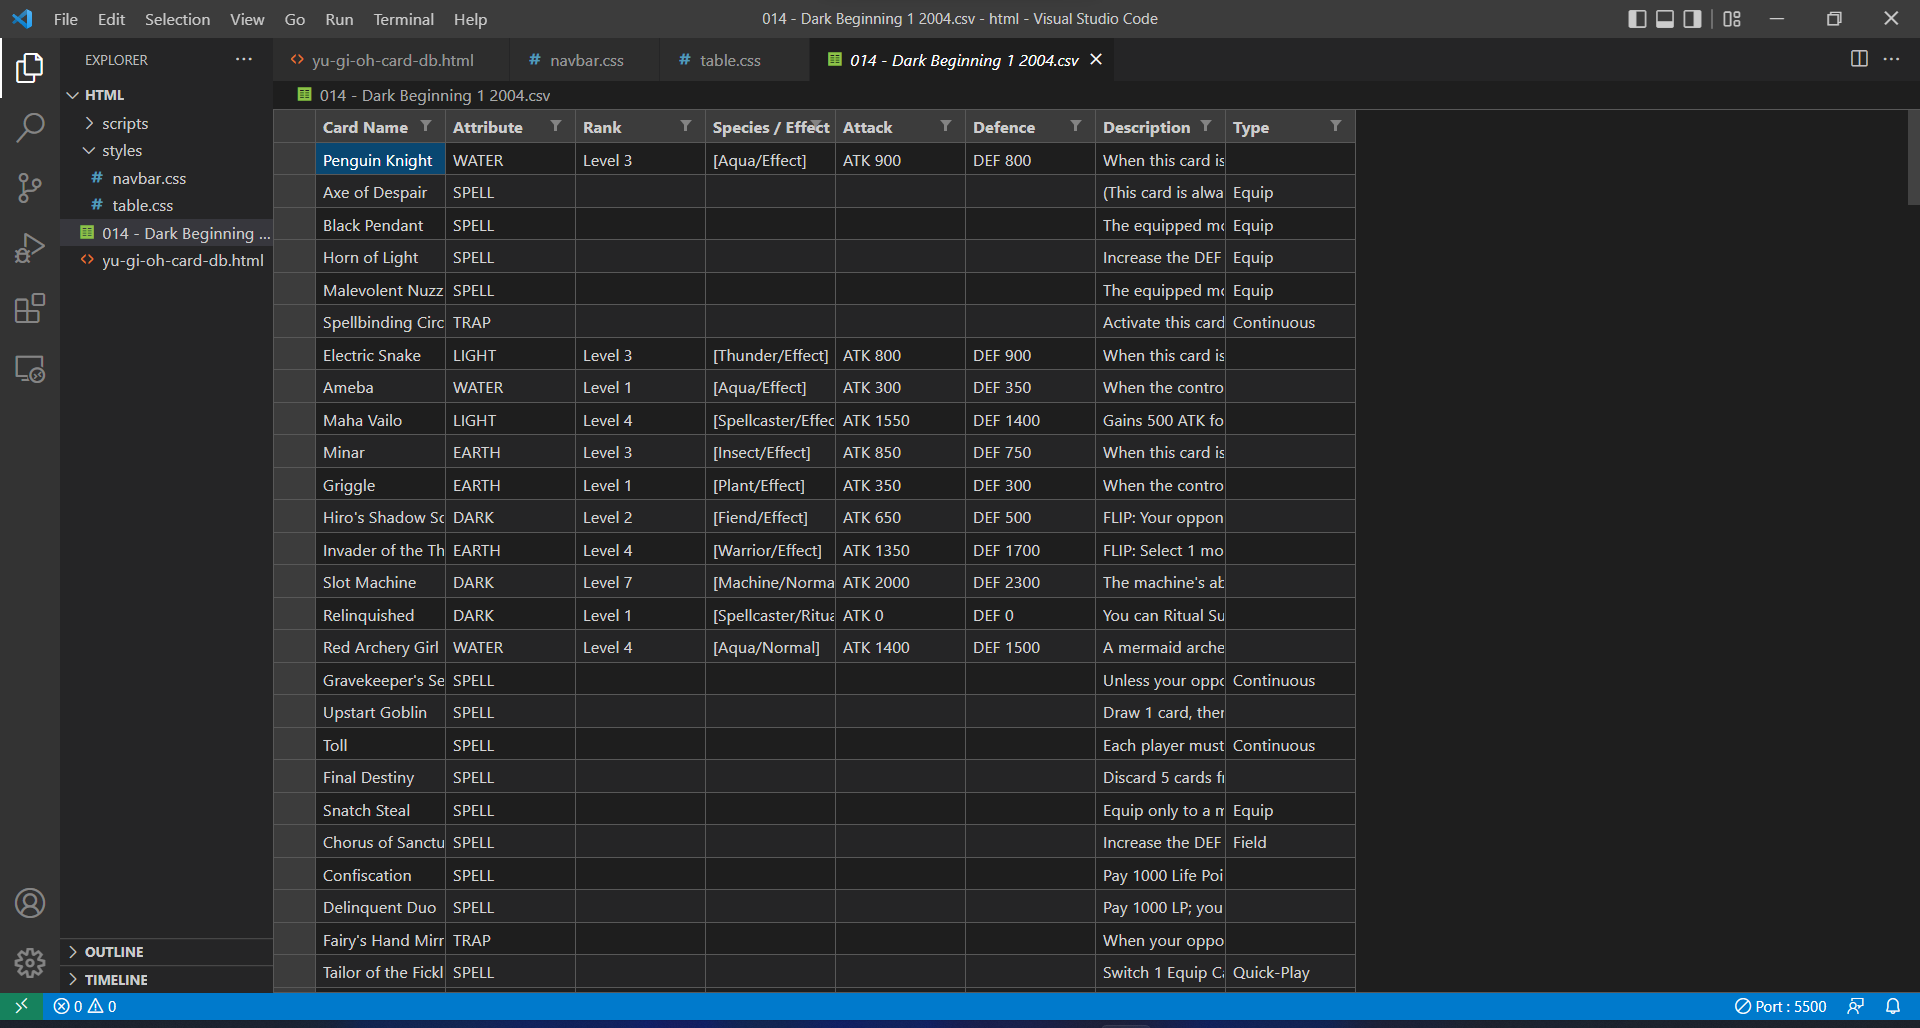Screen dimensions: 1920x1028
Task: Open the Extensions view
Action: (x=30, y=308)
